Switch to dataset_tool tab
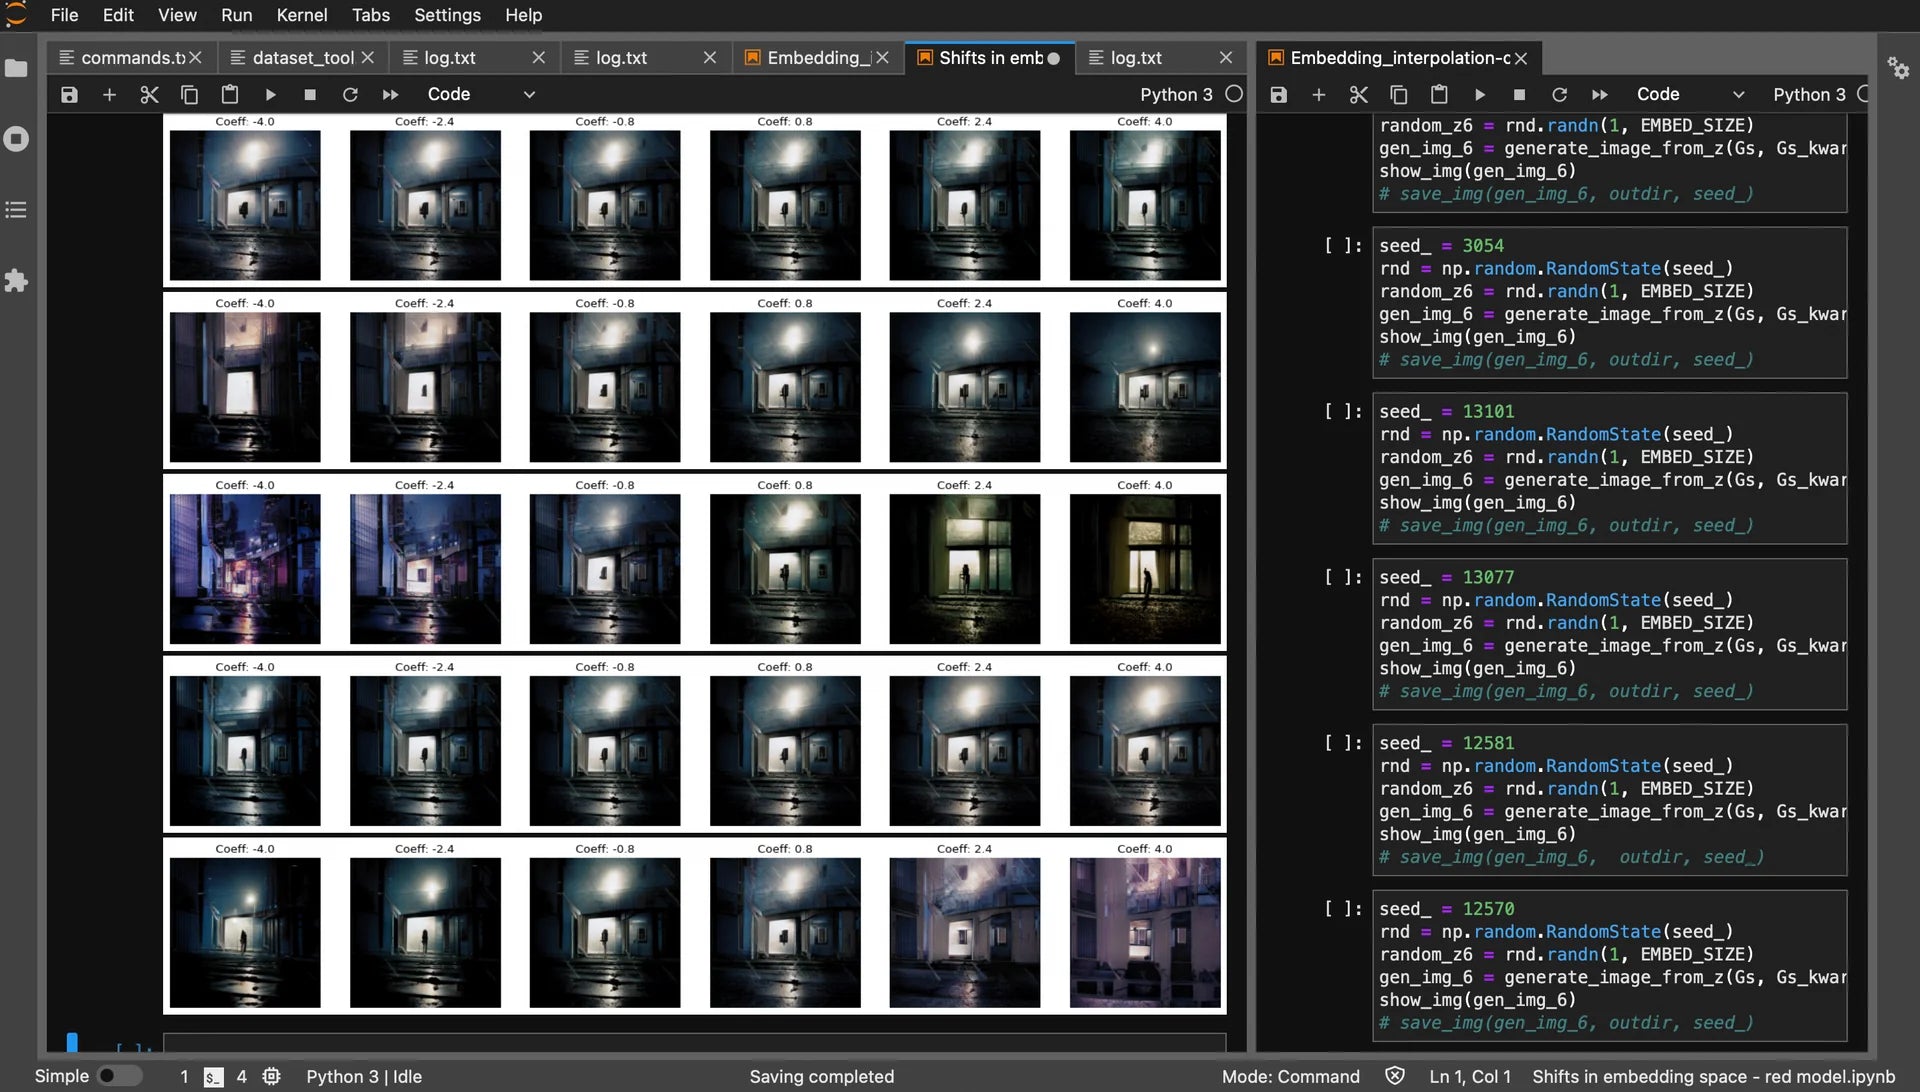Viewport: 1920px width, 1092px height. coord(302,58)
